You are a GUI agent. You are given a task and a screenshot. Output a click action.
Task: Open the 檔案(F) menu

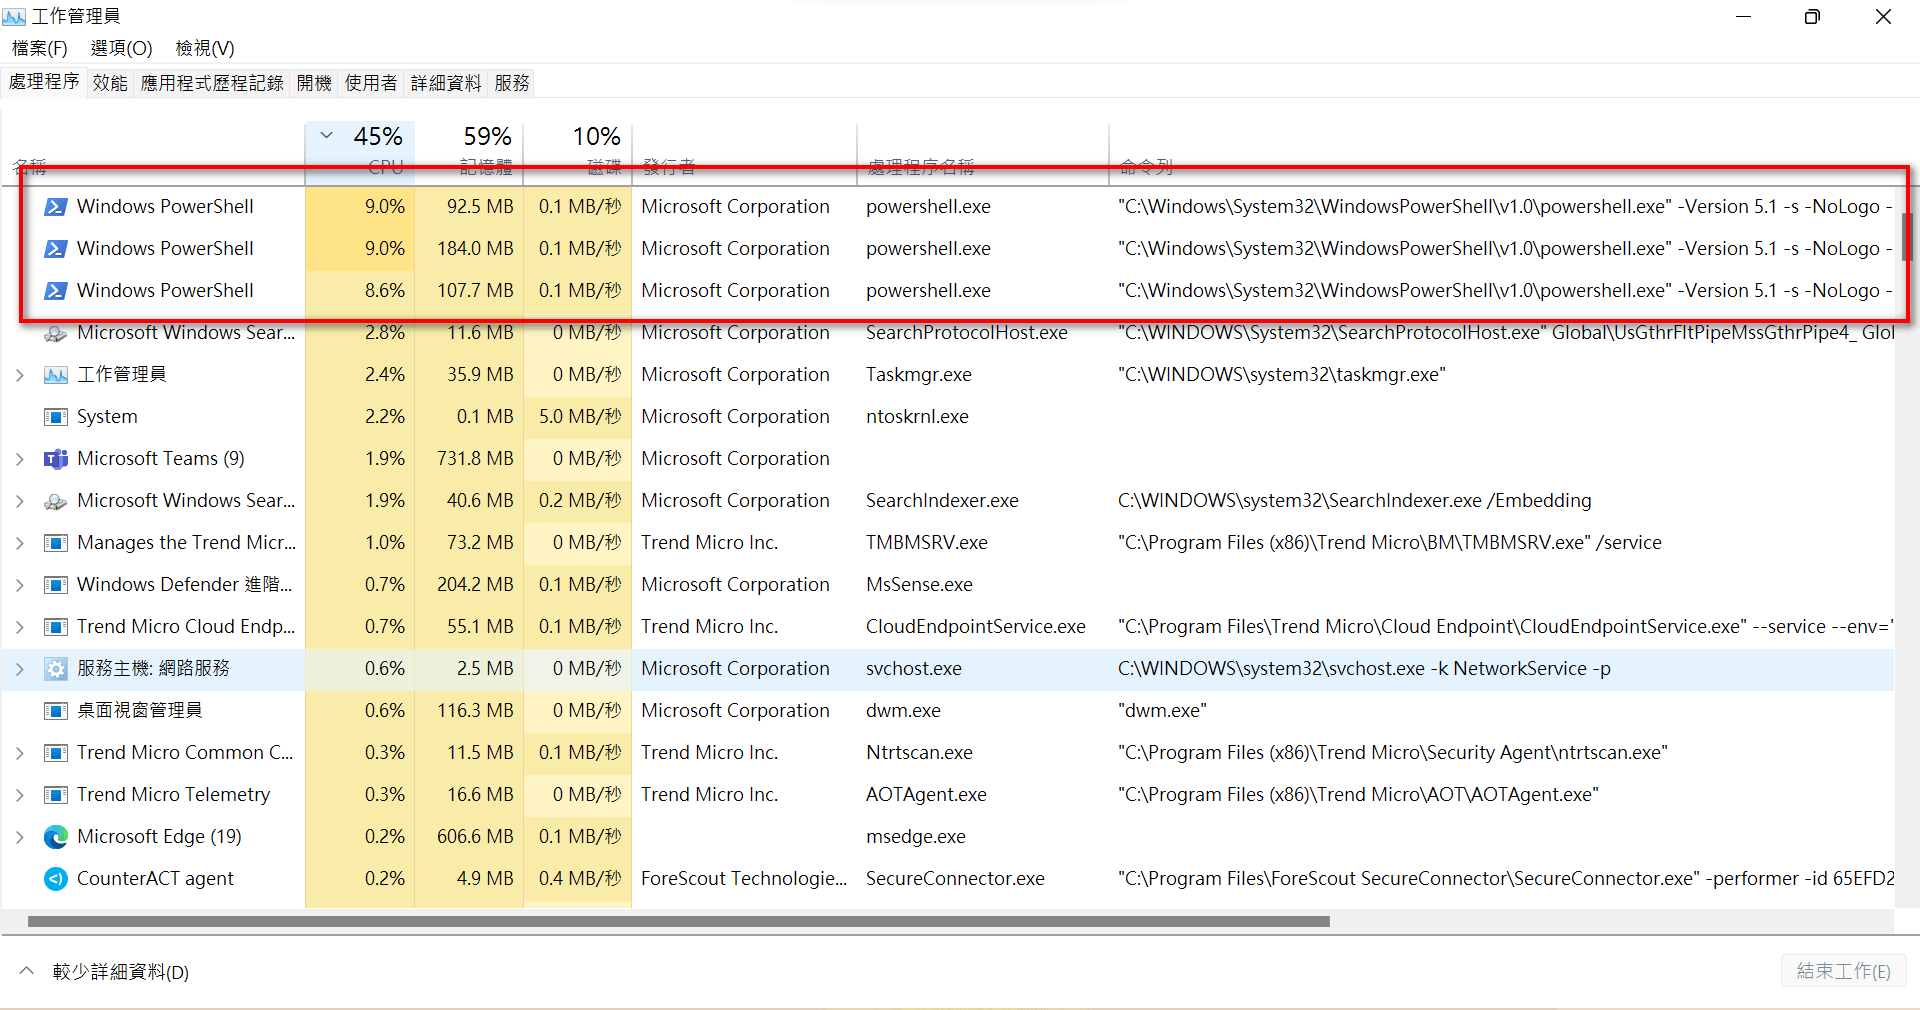click(x=40, y=48)
